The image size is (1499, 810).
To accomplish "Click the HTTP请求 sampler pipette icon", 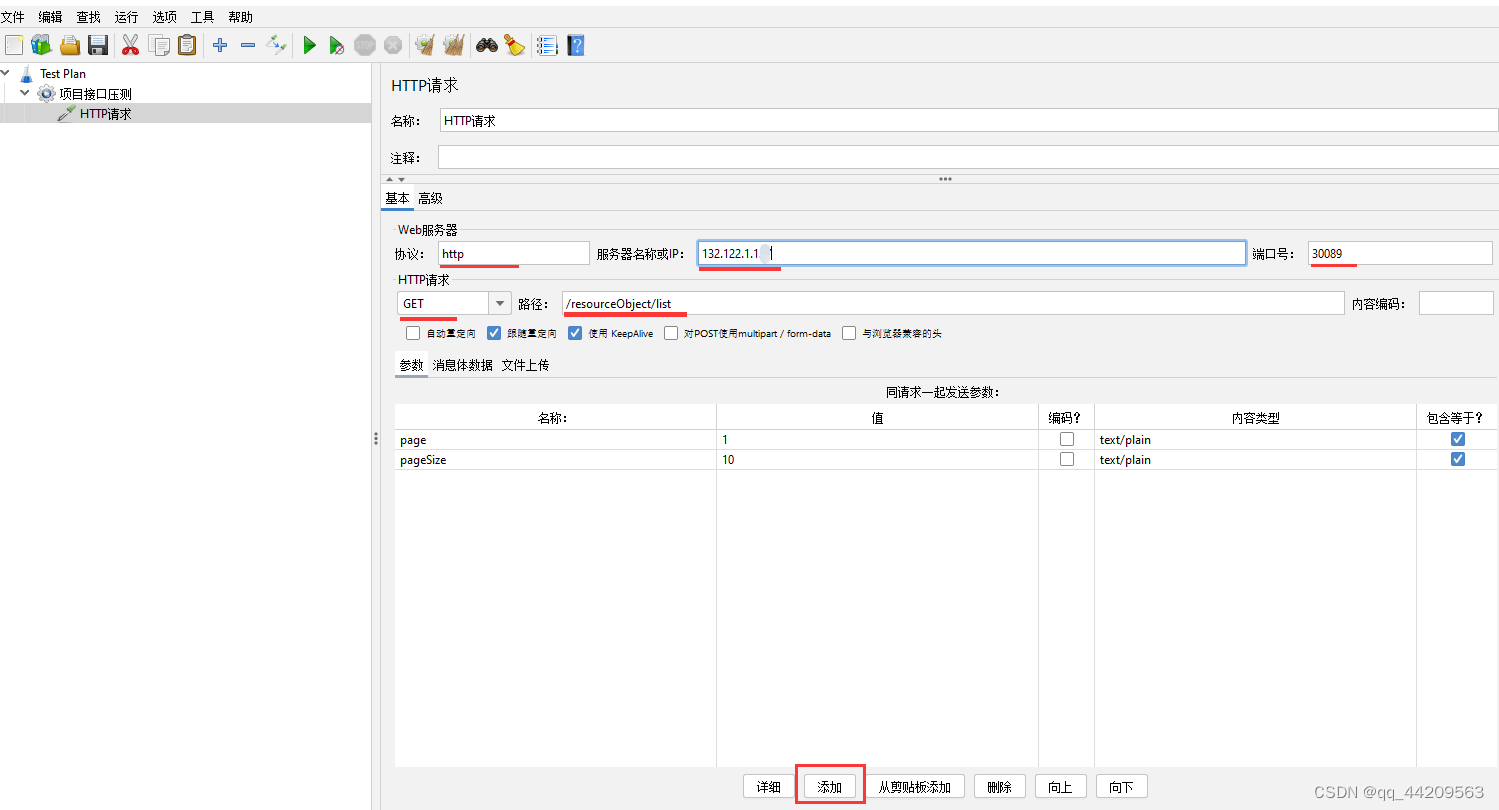I will [x=66, y=114].
